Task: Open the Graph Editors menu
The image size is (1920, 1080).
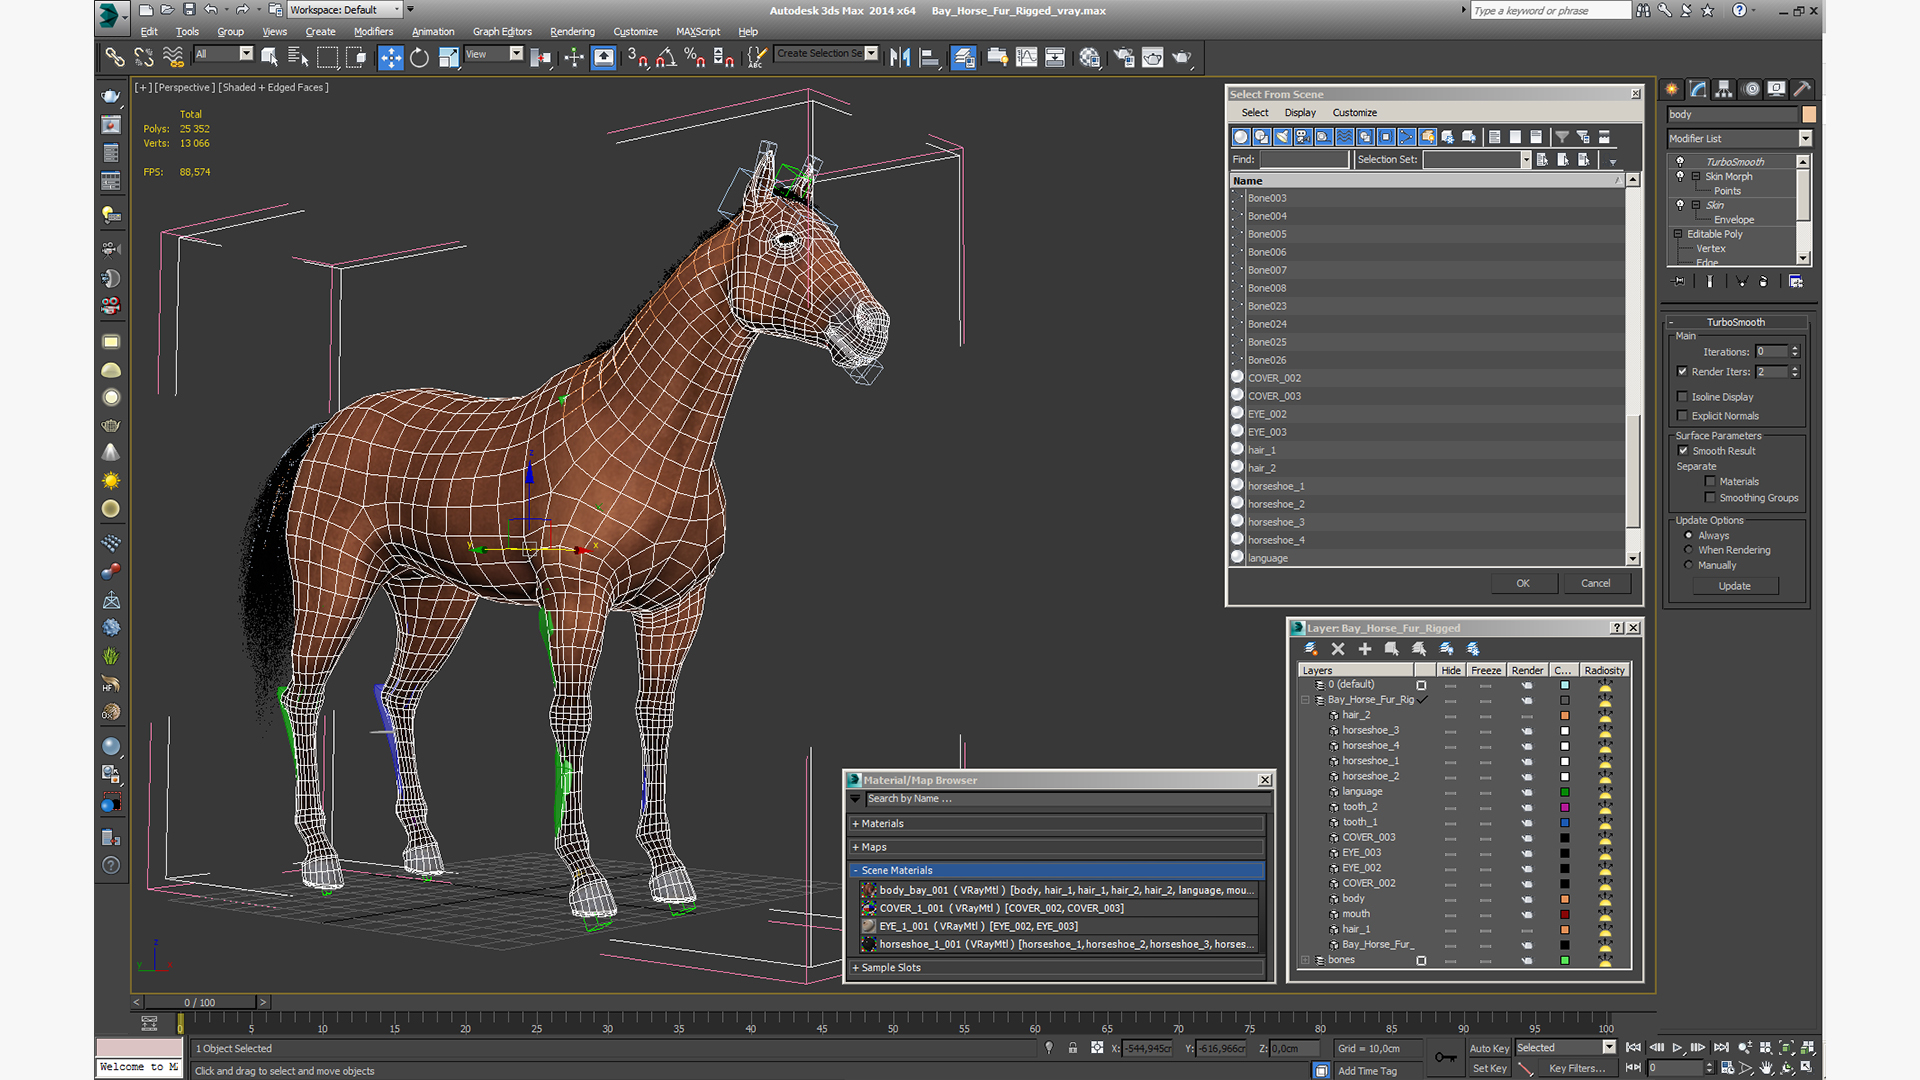Action: 502,31
